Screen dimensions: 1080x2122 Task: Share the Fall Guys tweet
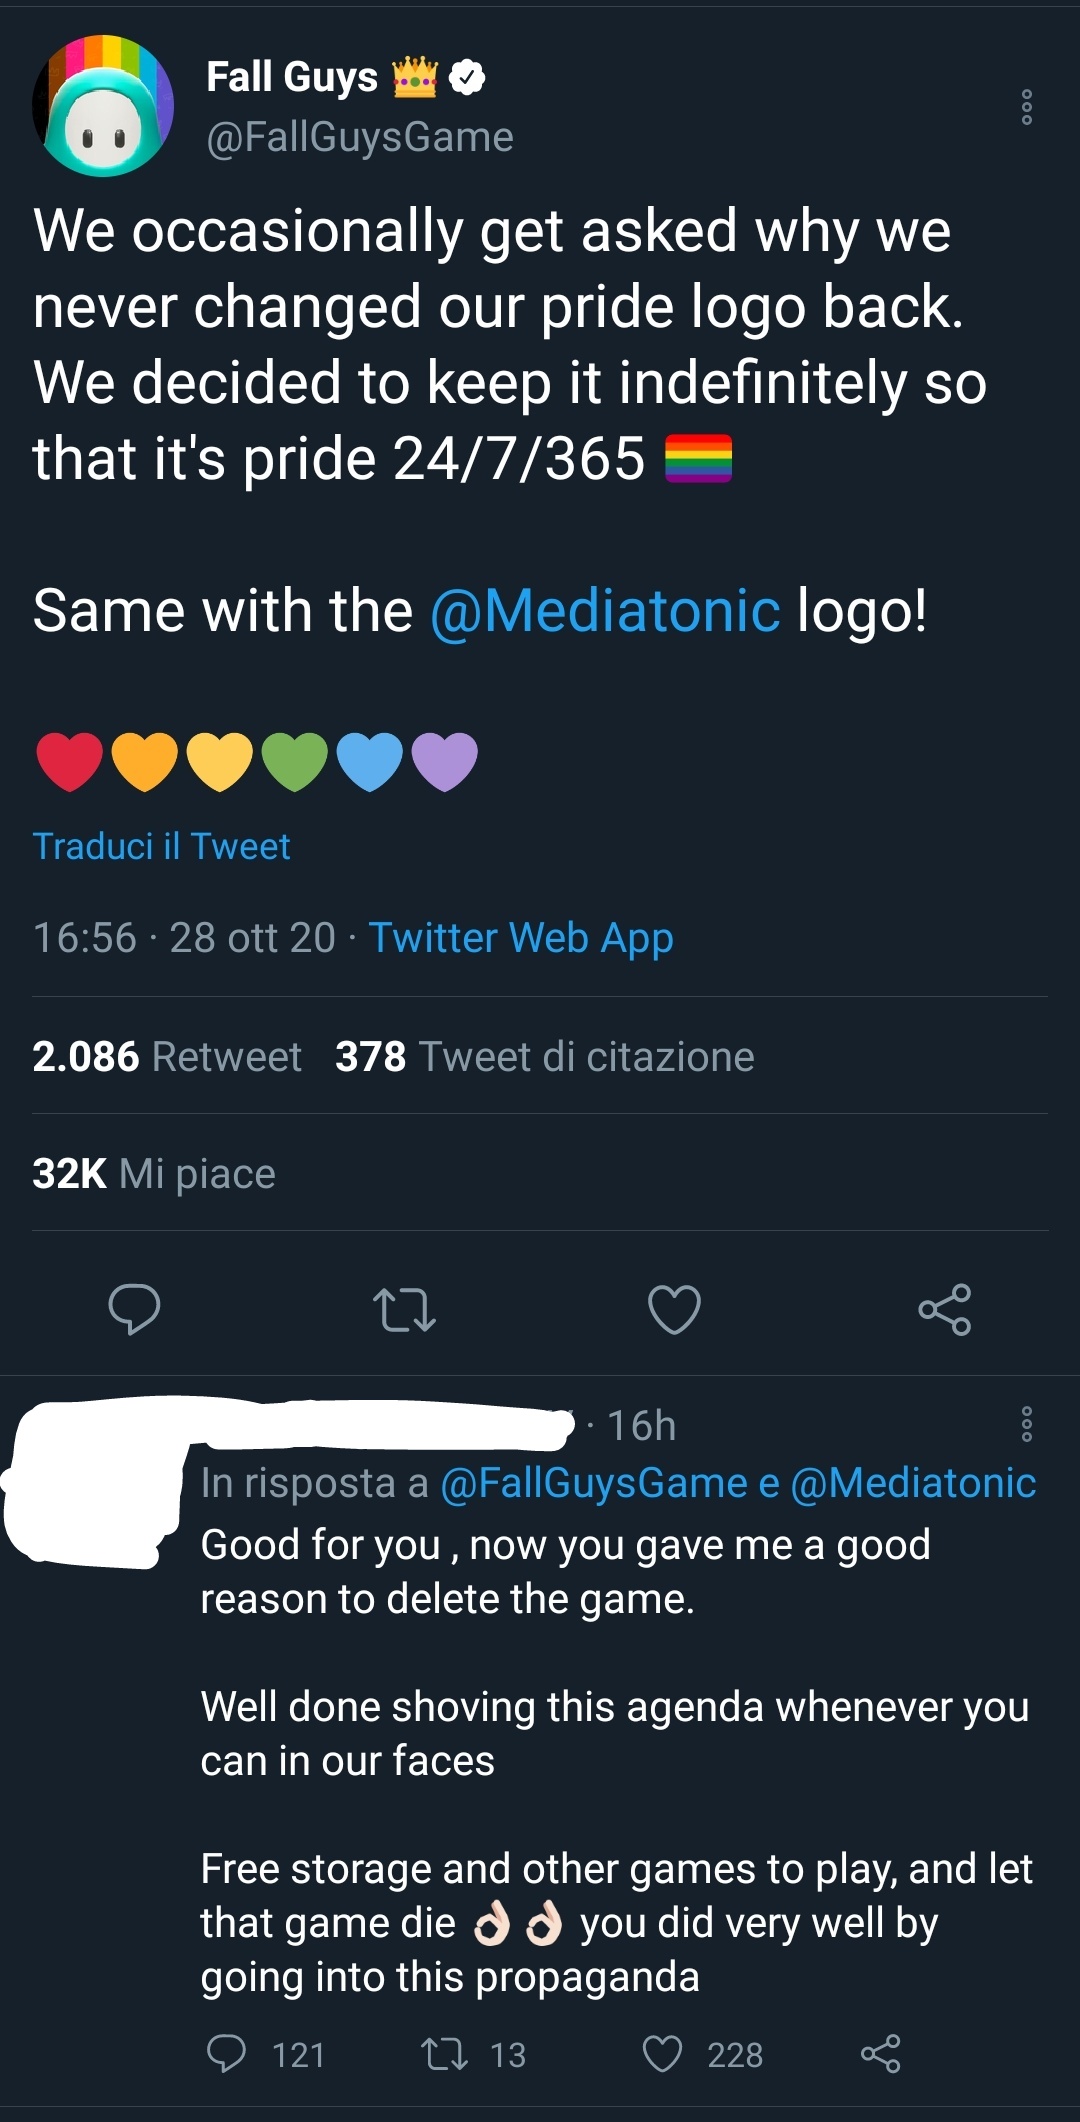click(944, 1309)
